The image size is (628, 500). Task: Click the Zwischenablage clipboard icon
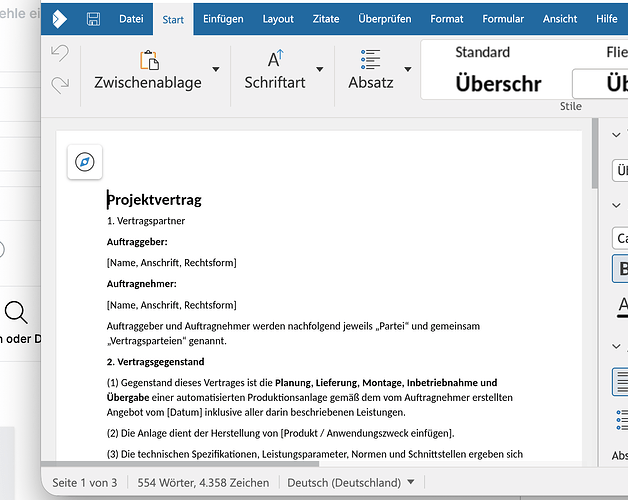(x=149, y=60)
